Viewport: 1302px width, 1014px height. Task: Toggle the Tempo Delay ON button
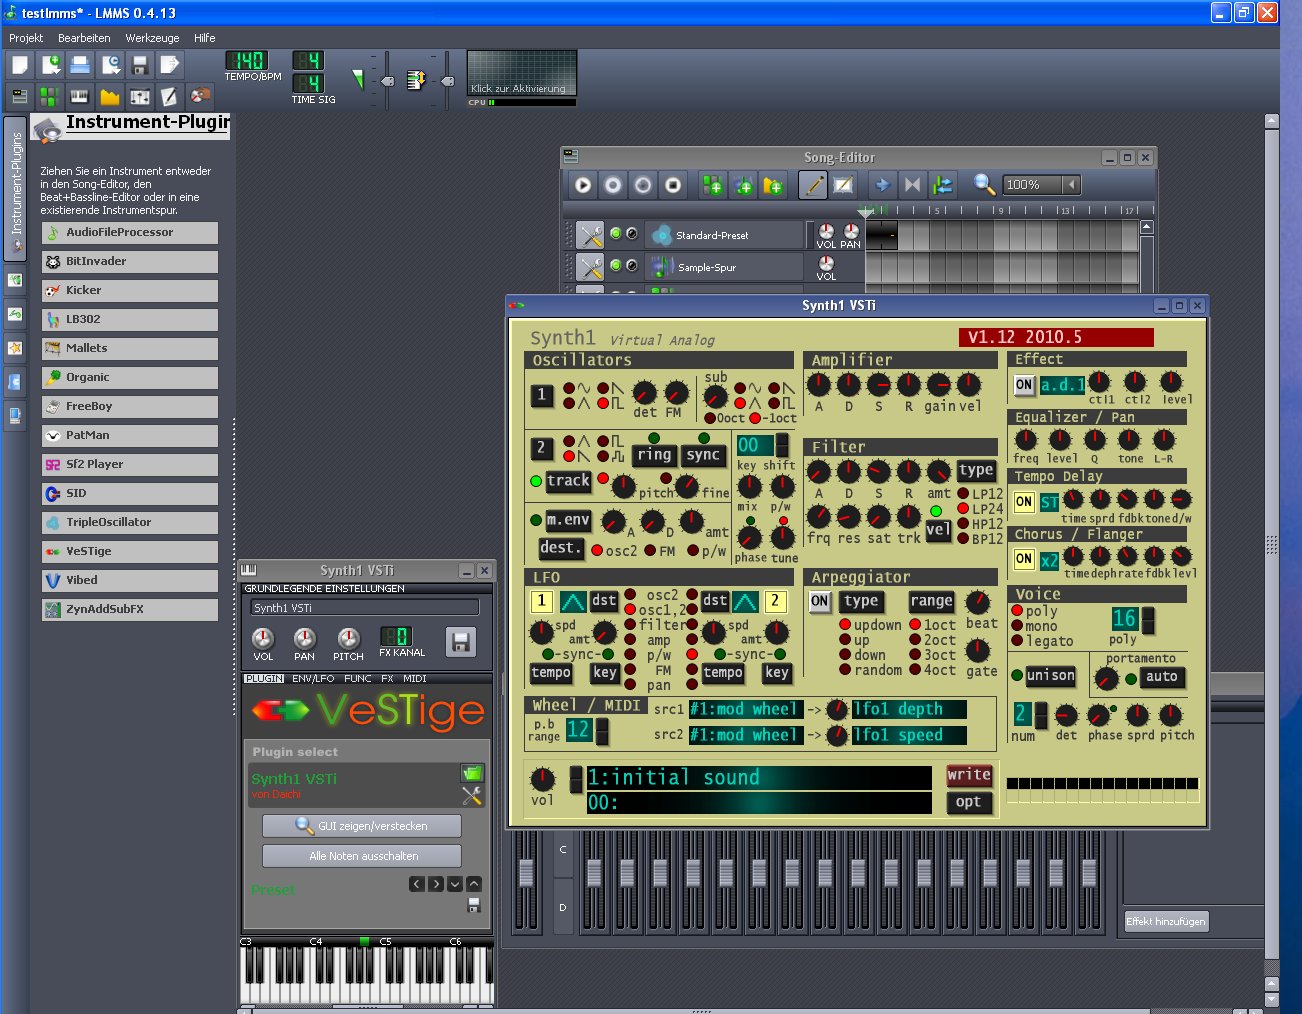[x=1024, y=502]
